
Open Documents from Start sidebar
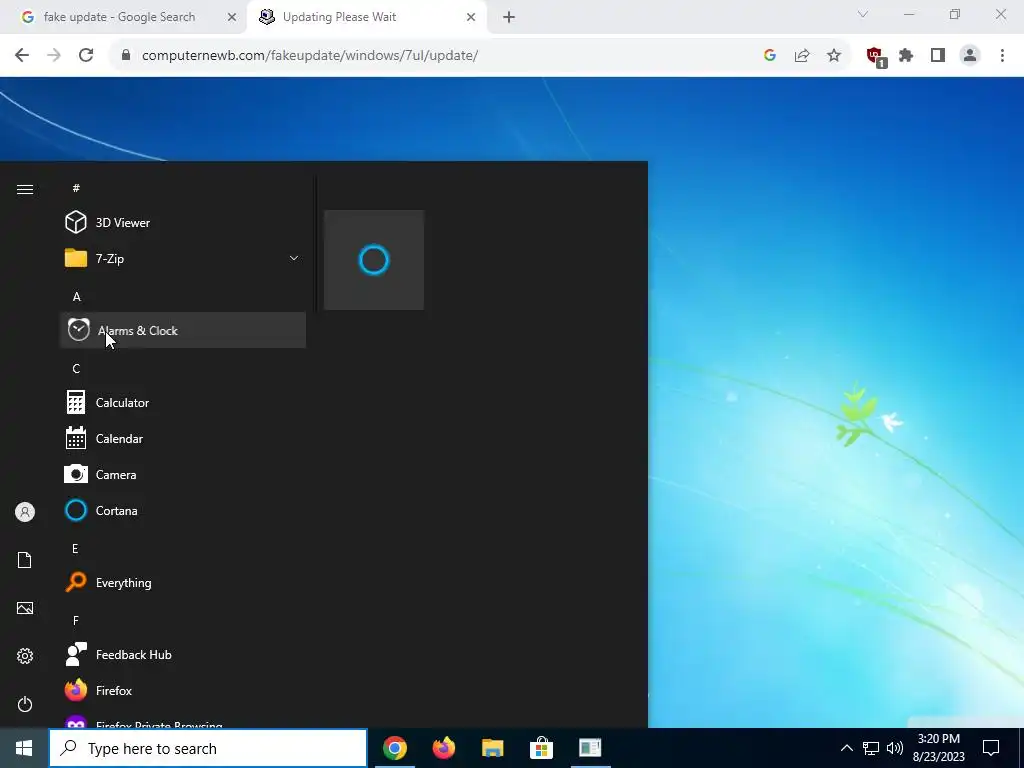[25, 560]
